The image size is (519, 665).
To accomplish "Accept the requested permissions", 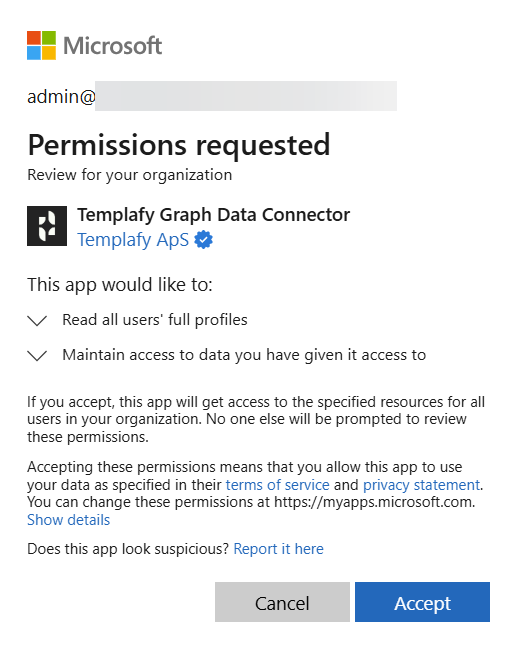I will click(x=422, y=602).
